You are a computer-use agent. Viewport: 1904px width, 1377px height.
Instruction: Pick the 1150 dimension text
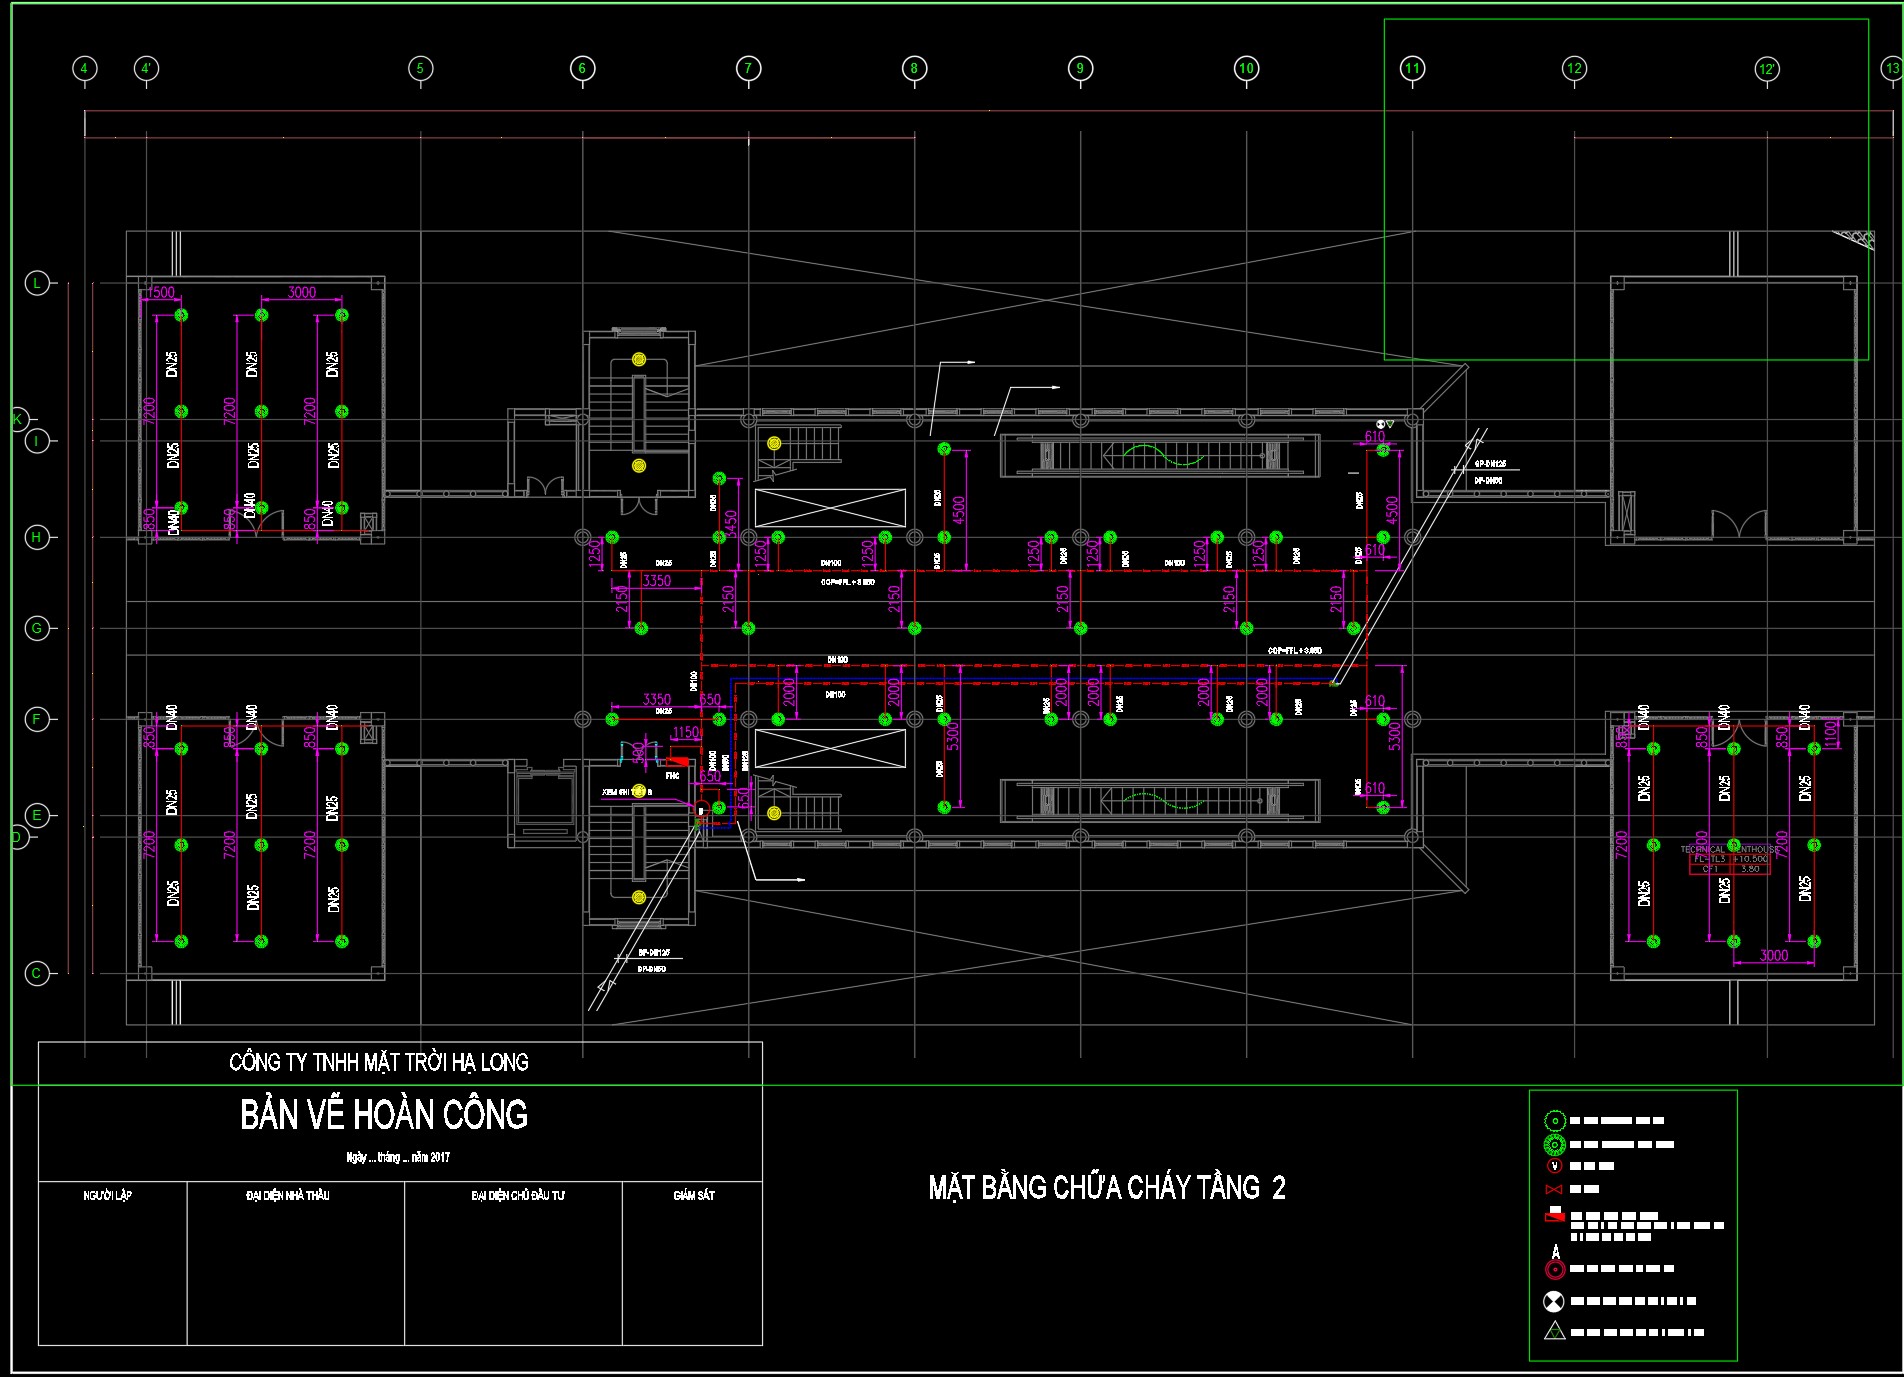[686, 733]
